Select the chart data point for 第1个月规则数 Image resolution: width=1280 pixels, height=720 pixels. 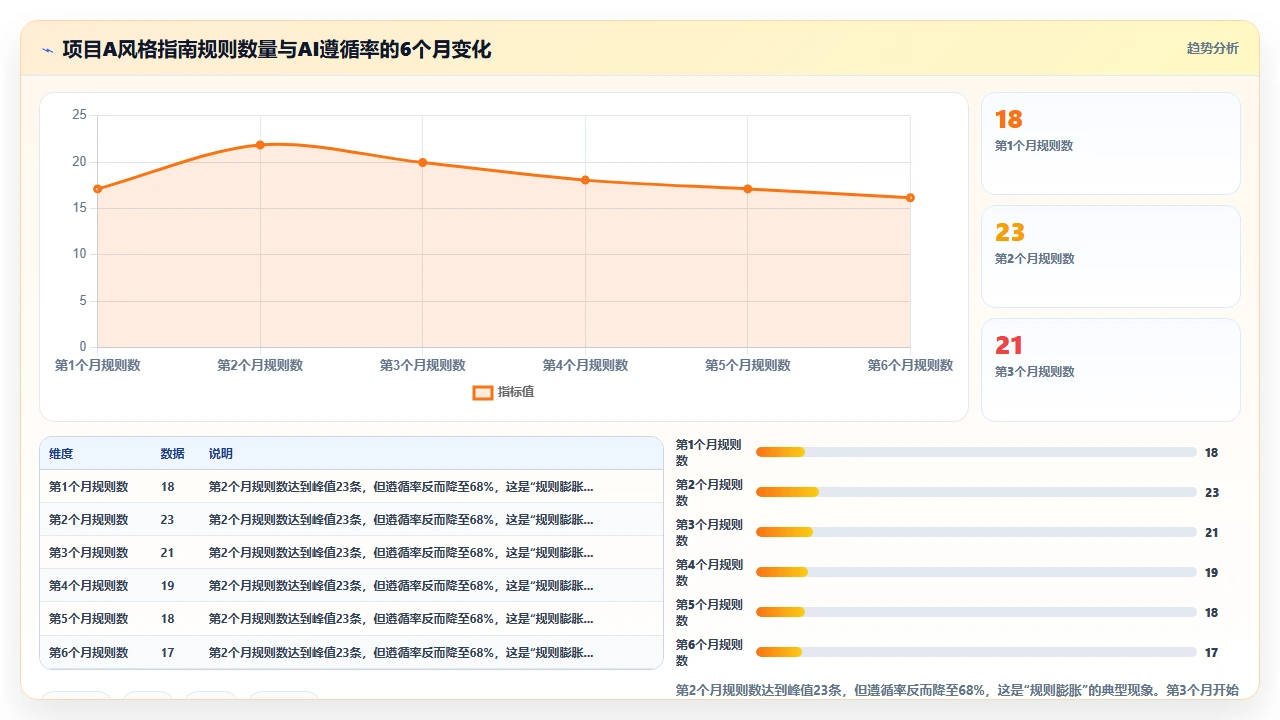[x=97, y=189]
